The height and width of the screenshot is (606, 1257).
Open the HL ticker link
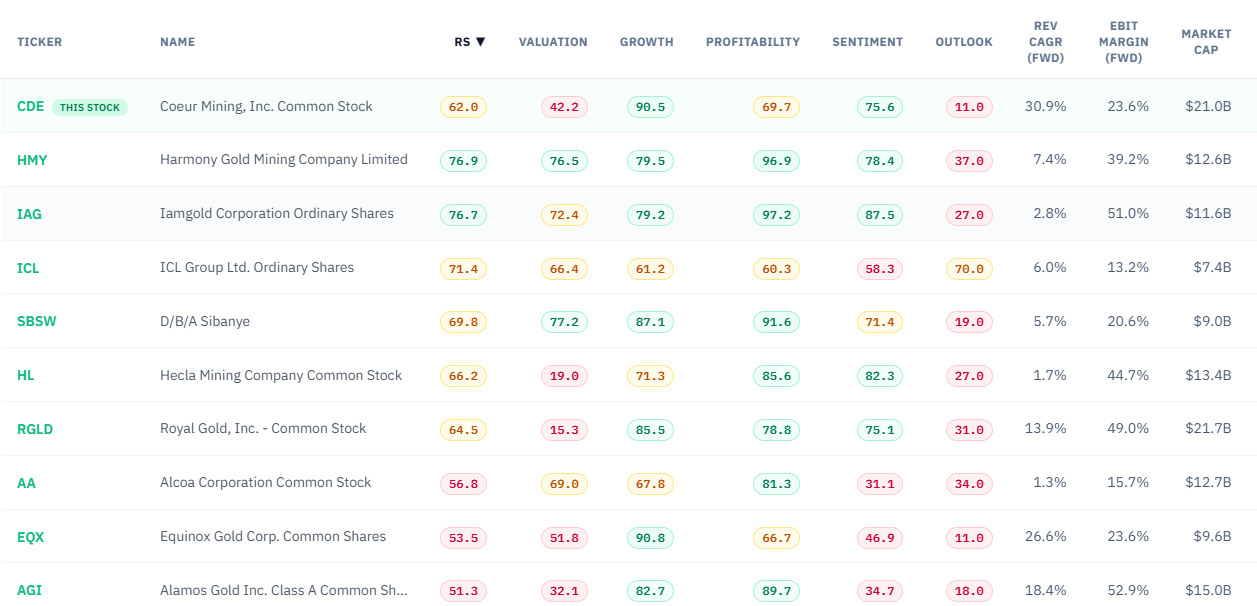click(x=26, y=375)
